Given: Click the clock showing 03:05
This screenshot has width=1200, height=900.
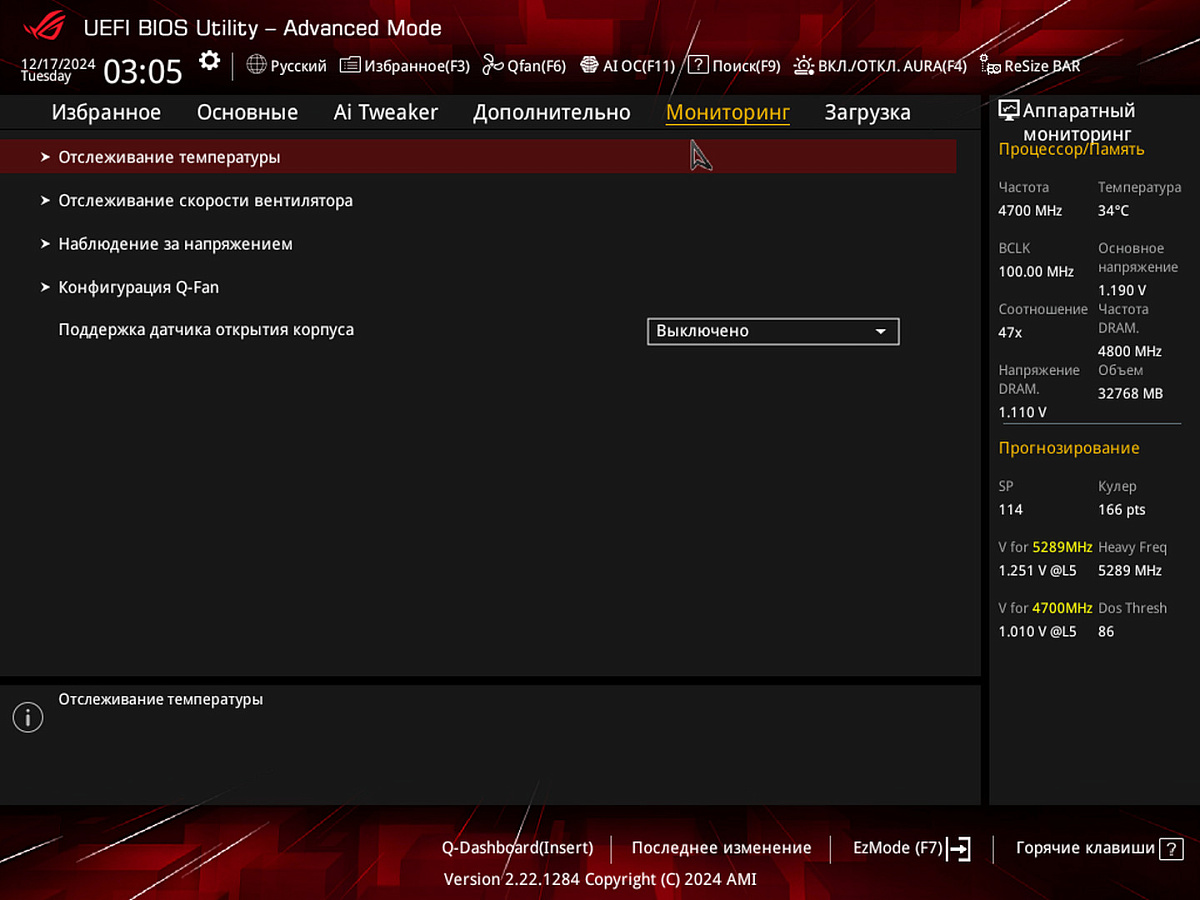Looking at the screenshot, I should coord(143,72).
